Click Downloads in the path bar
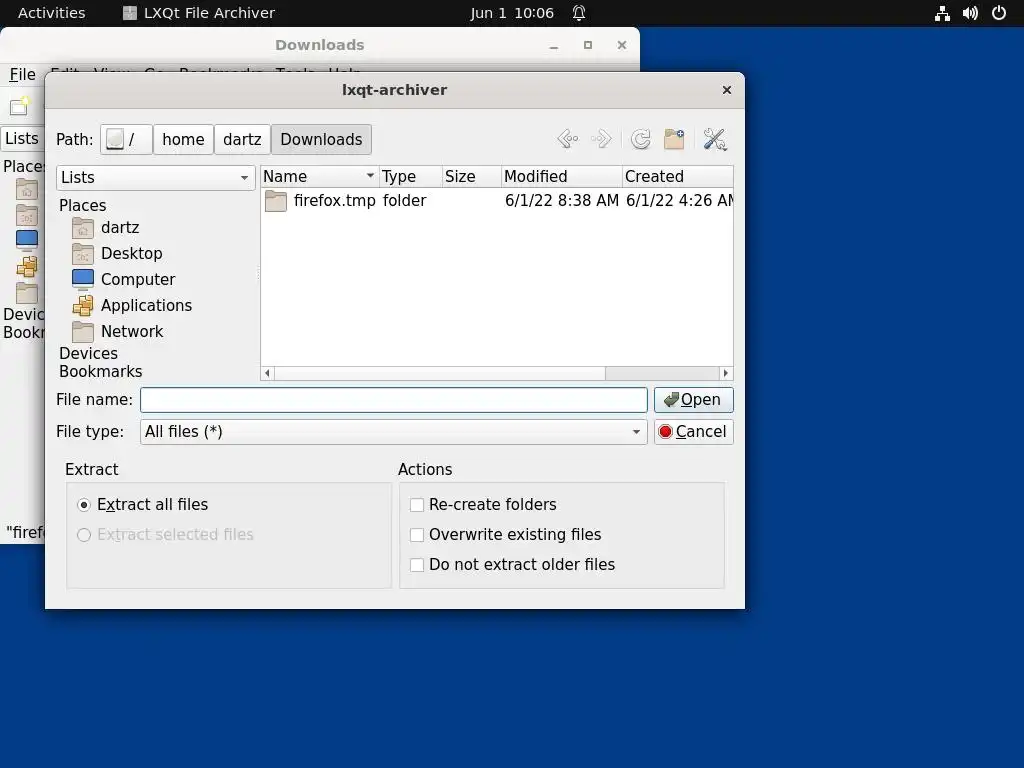This screenshot has height=768, width=1024. pyautogui.click(x=321, y=139)
